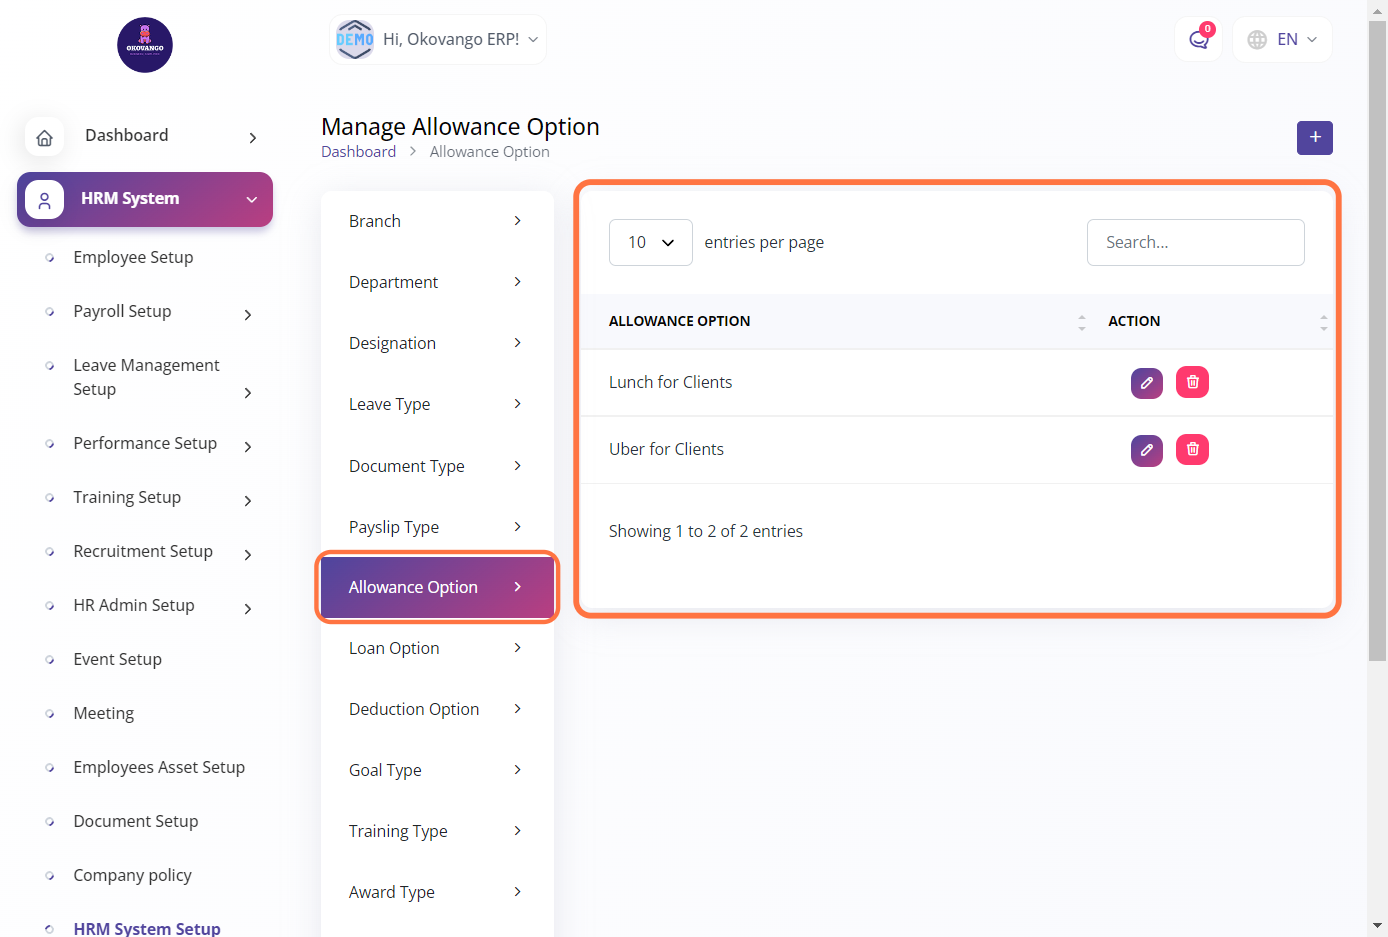Open the EN language selector

(x=1282, y=40)
